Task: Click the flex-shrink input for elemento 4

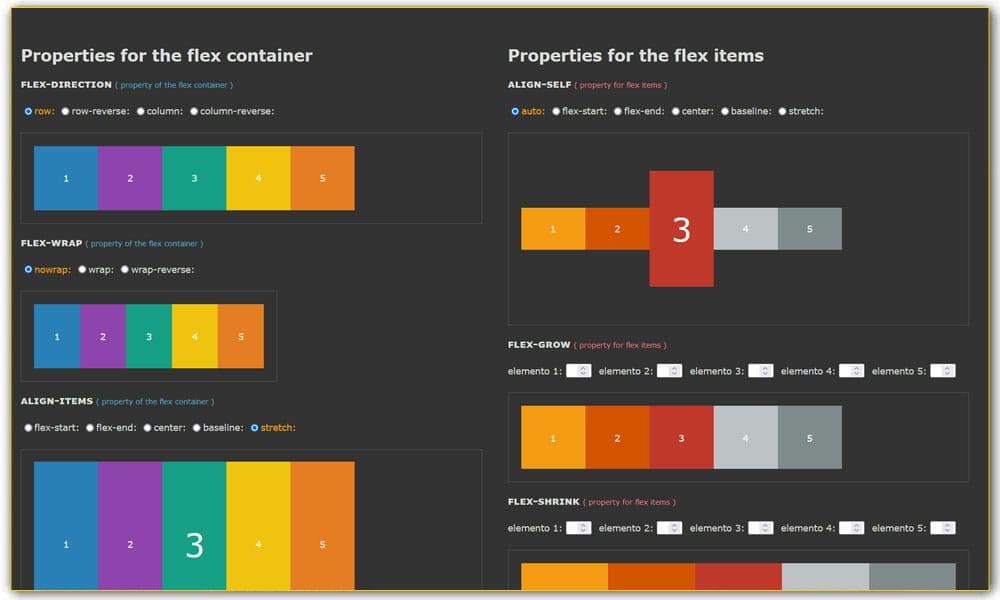Action: coord(850,527)
